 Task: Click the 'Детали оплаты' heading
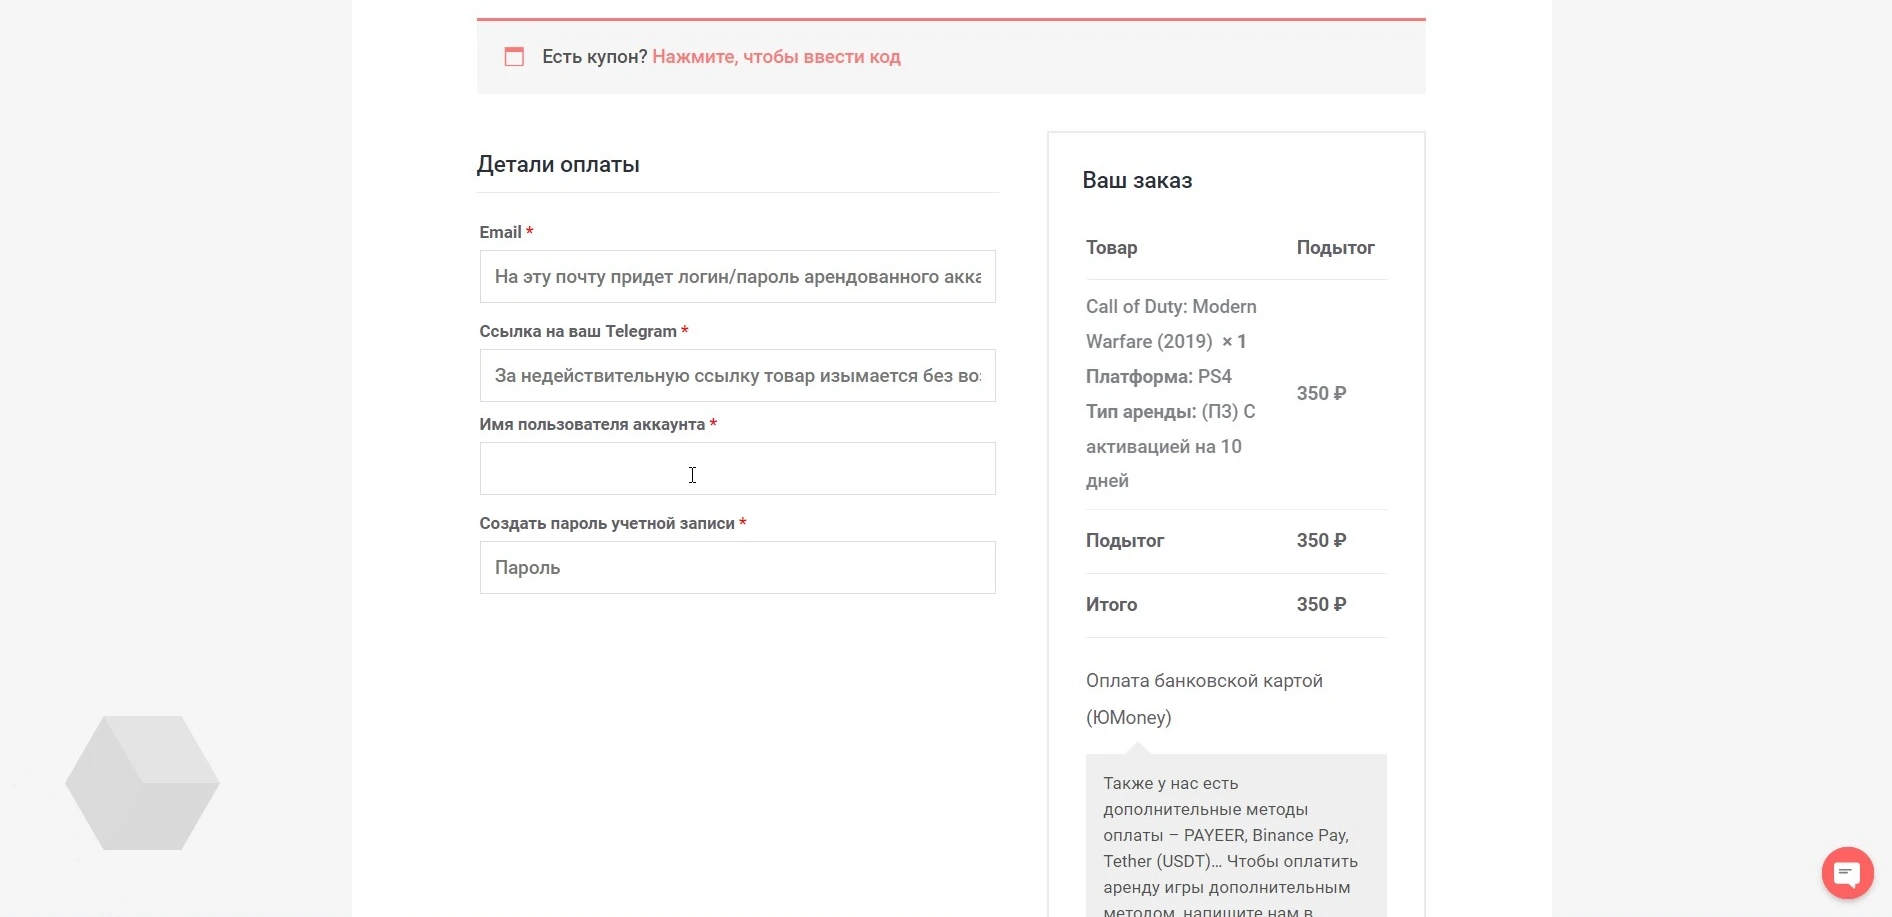pyautogui.click(x=558, y=165)
